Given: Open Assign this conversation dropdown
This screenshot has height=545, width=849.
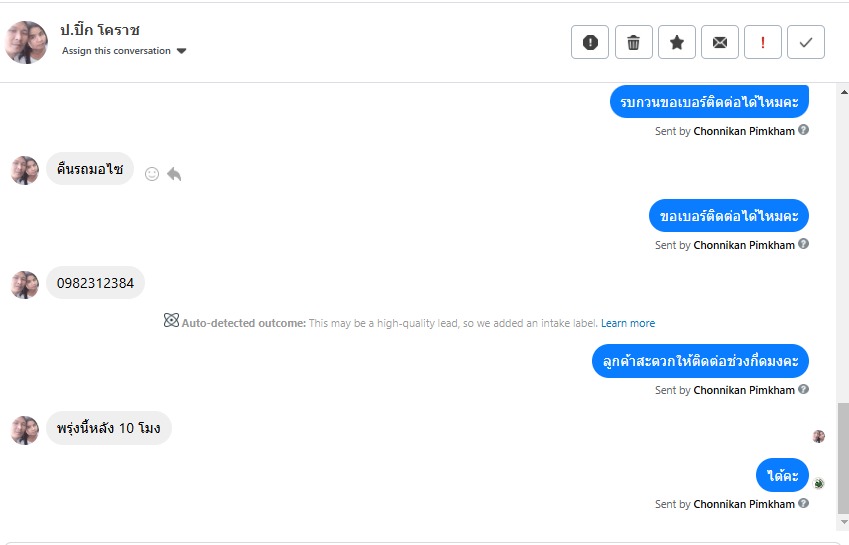Looking at the screenshot, I should [x=124, y=51].
